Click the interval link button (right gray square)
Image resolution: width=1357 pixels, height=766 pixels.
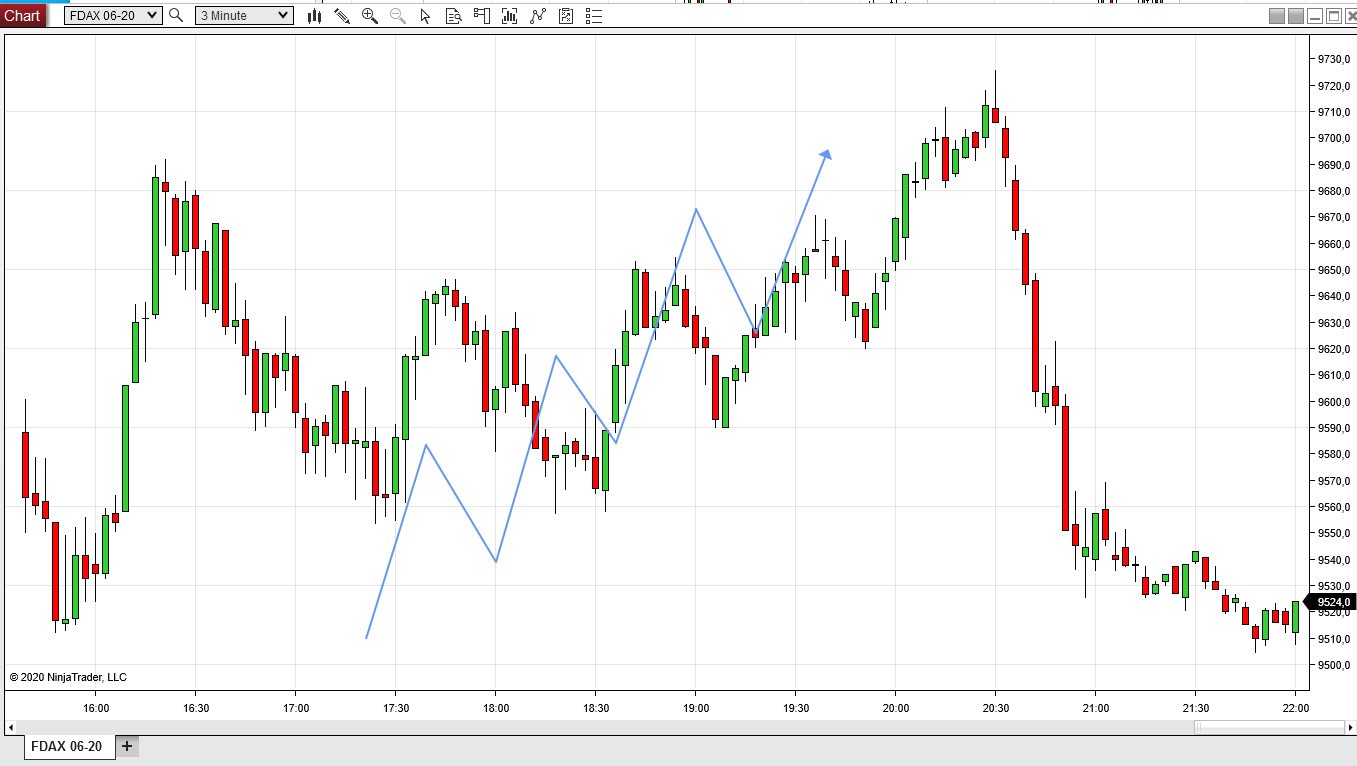tap(1296, 16)
